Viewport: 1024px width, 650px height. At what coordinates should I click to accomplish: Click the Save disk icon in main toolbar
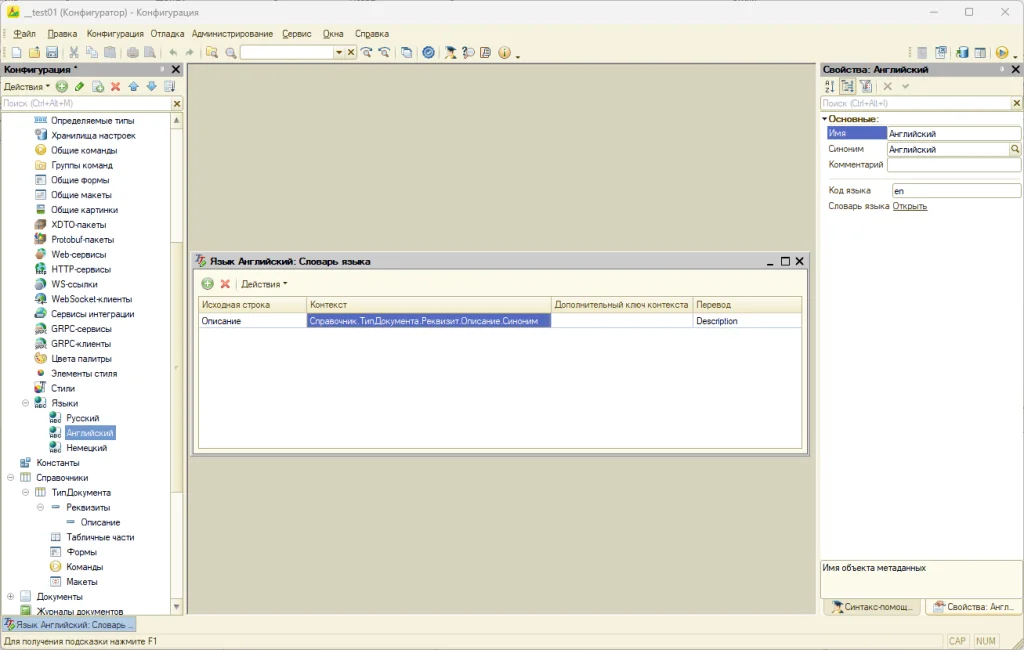point(52,53)
